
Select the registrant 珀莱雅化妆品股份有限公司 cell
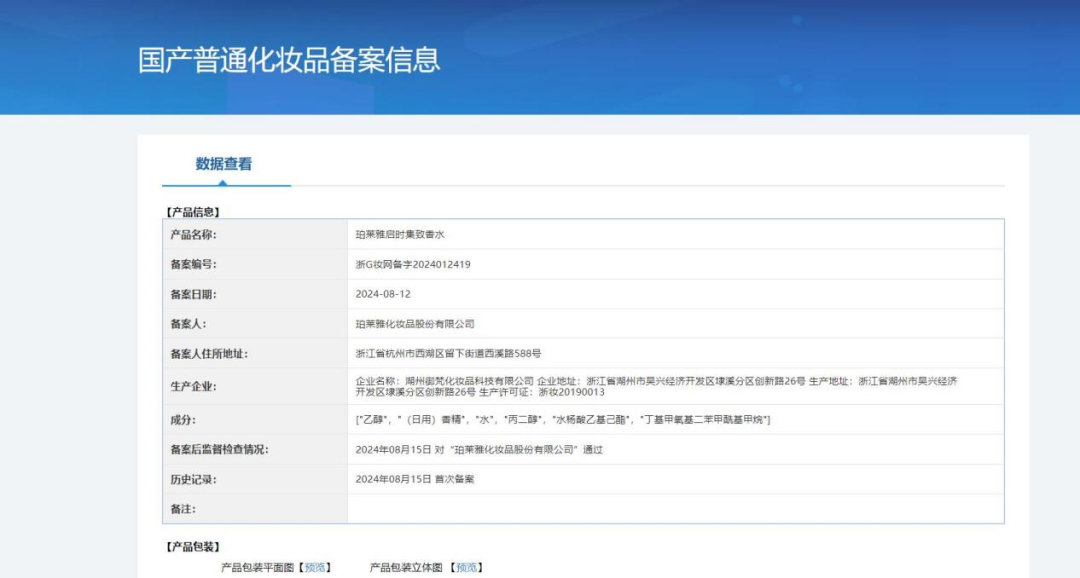click(x=415, y=324)
